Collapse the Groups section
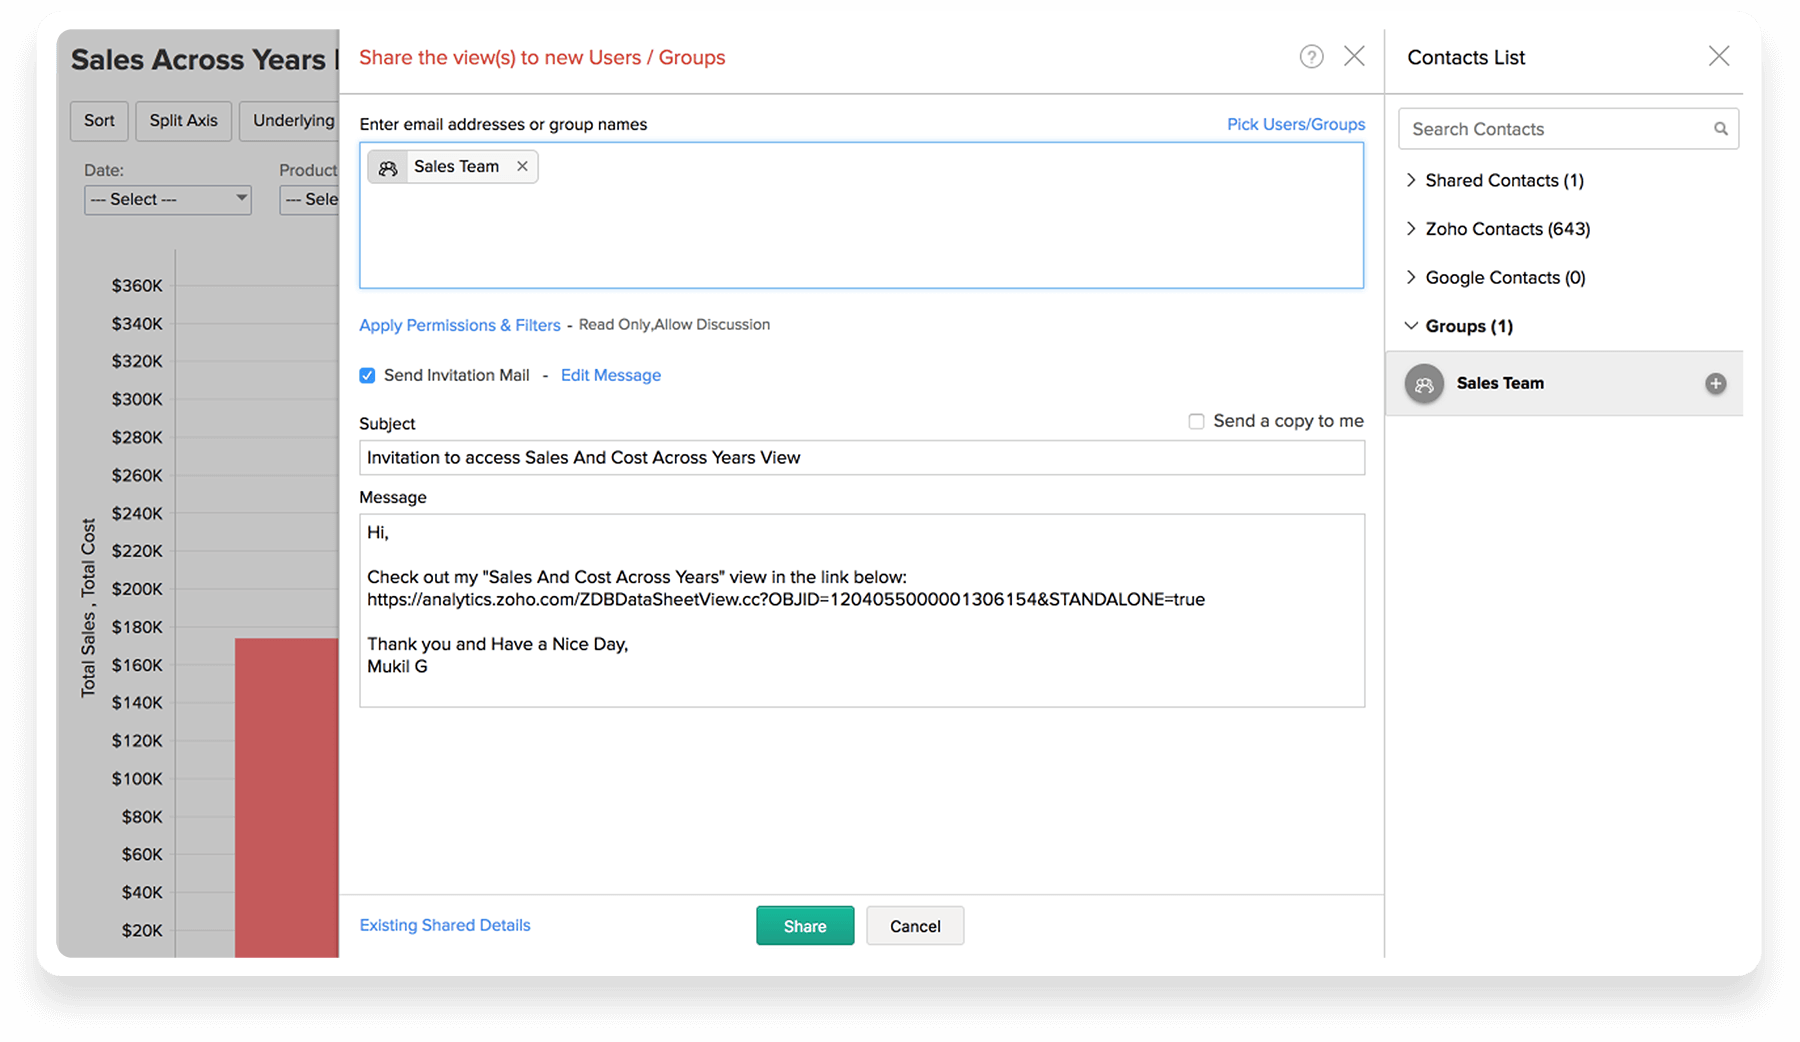Screen dimensions: 1800x1042 [1411, 326]
